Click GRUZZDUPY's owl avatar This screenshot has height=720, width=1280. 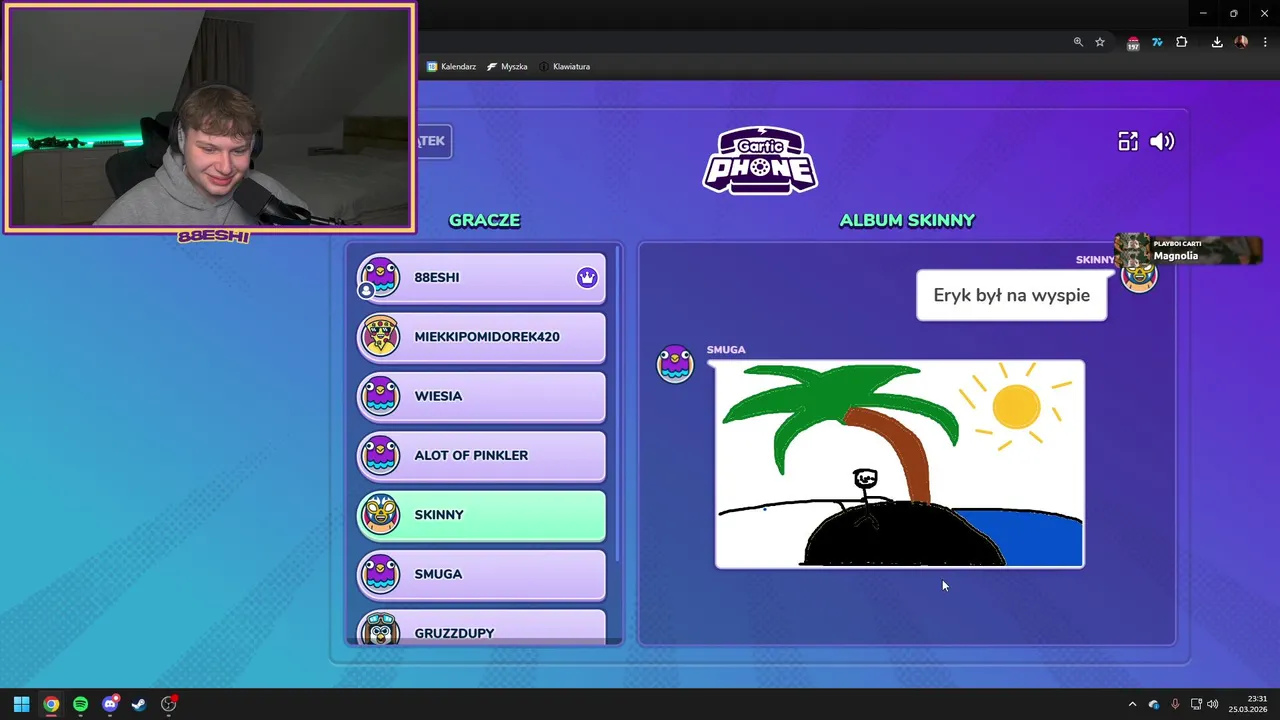click(380, 629)
